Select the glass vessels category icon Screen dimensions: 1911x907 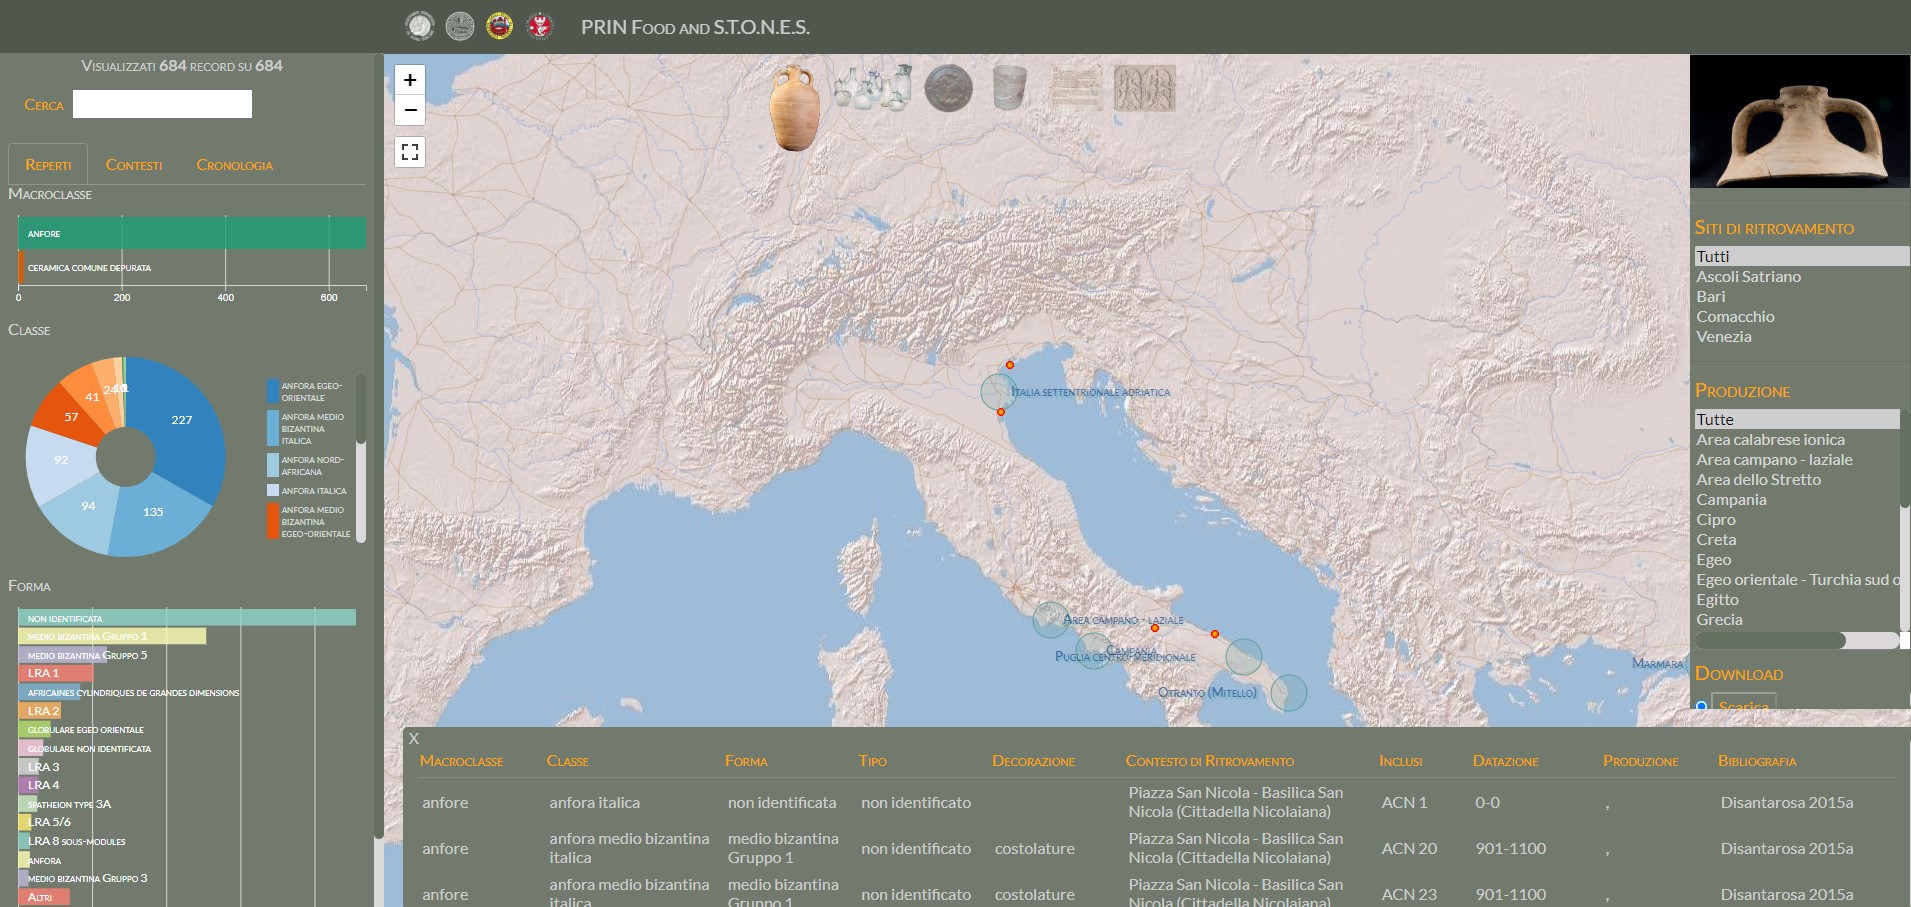point(873,88)
